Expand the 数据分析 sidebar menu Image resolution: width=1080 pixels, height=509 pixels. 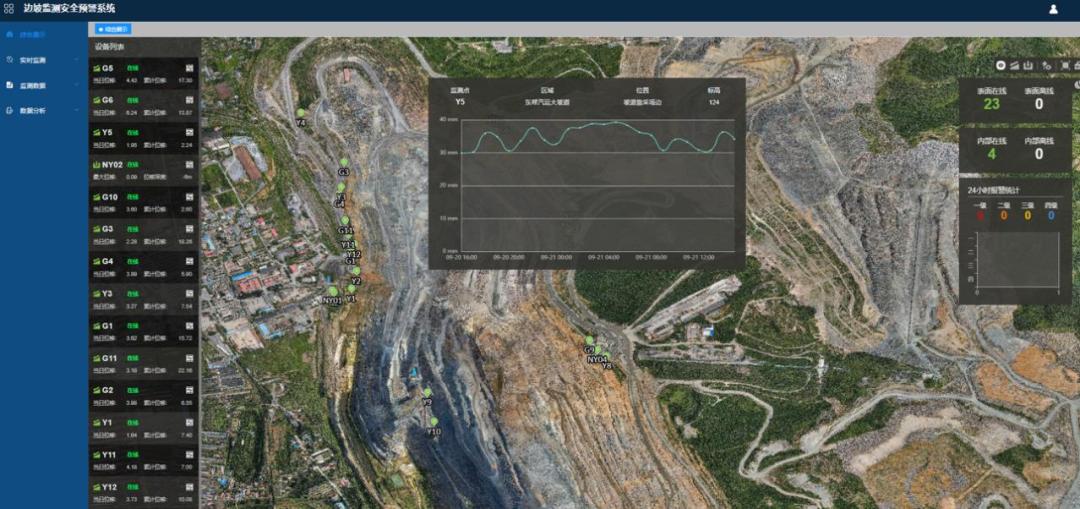[x=43, y=110]
